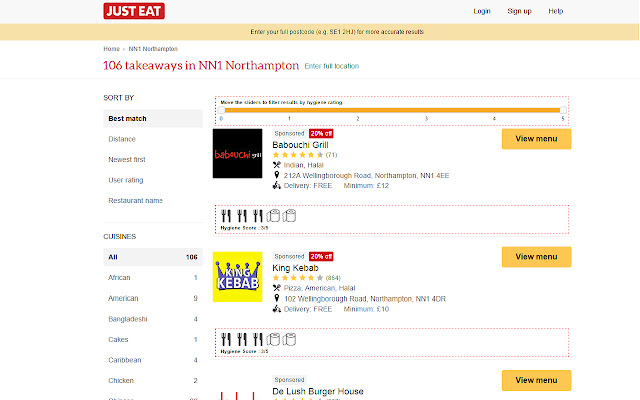Sort by Best match
640x400 pixels.
coord(153,118)
